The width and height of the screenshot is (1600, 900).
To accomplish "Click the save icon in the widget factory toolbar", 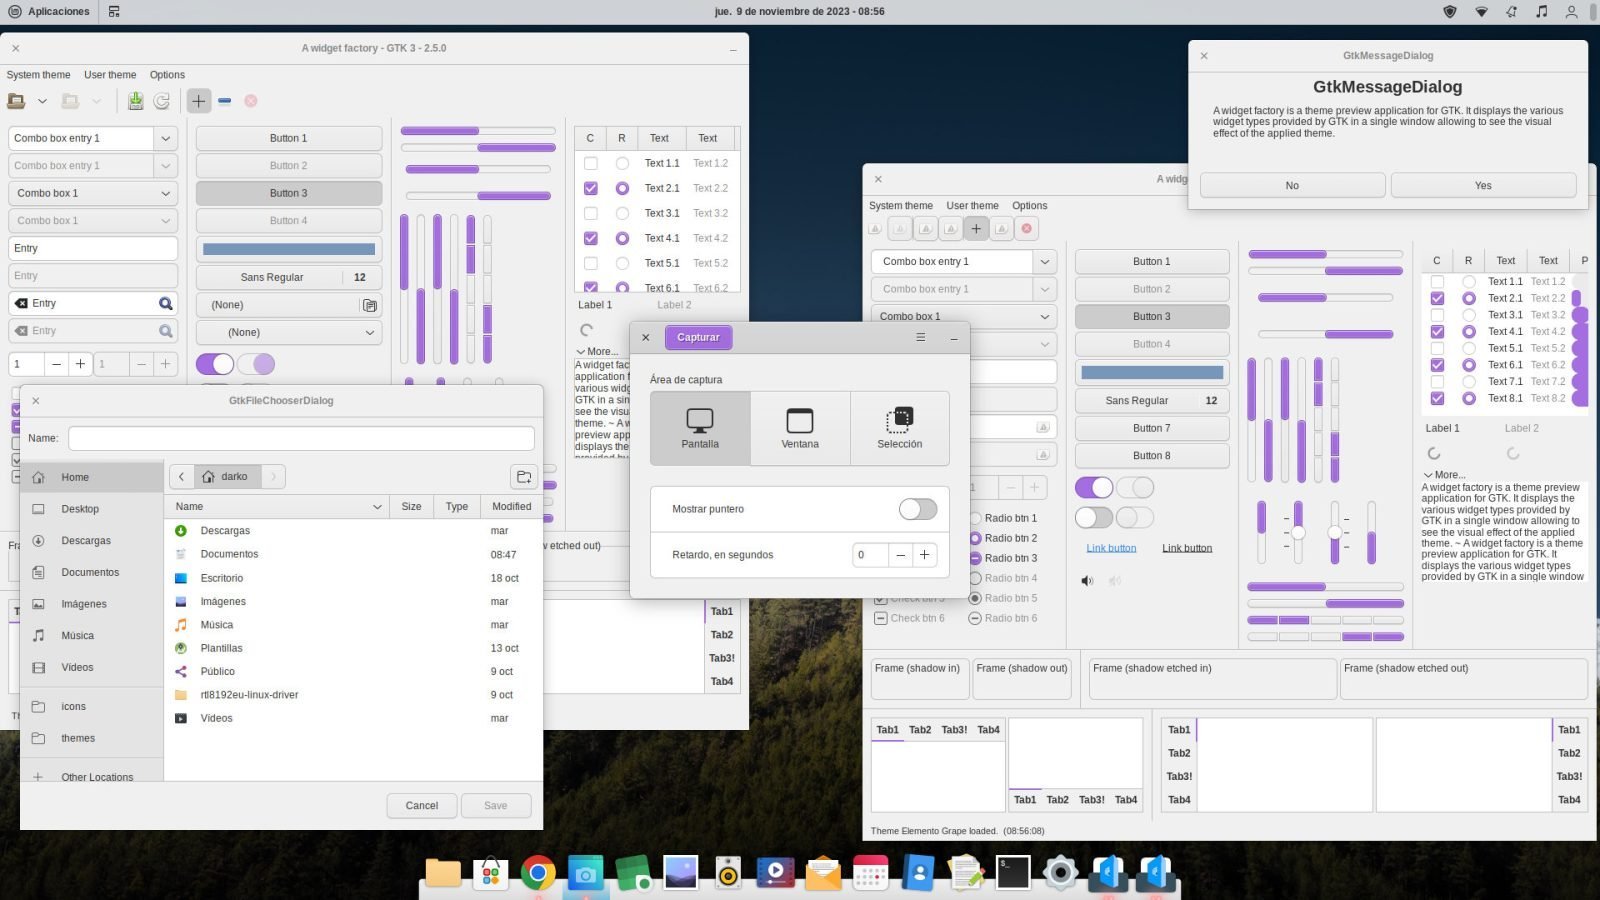I will [135, 101].
